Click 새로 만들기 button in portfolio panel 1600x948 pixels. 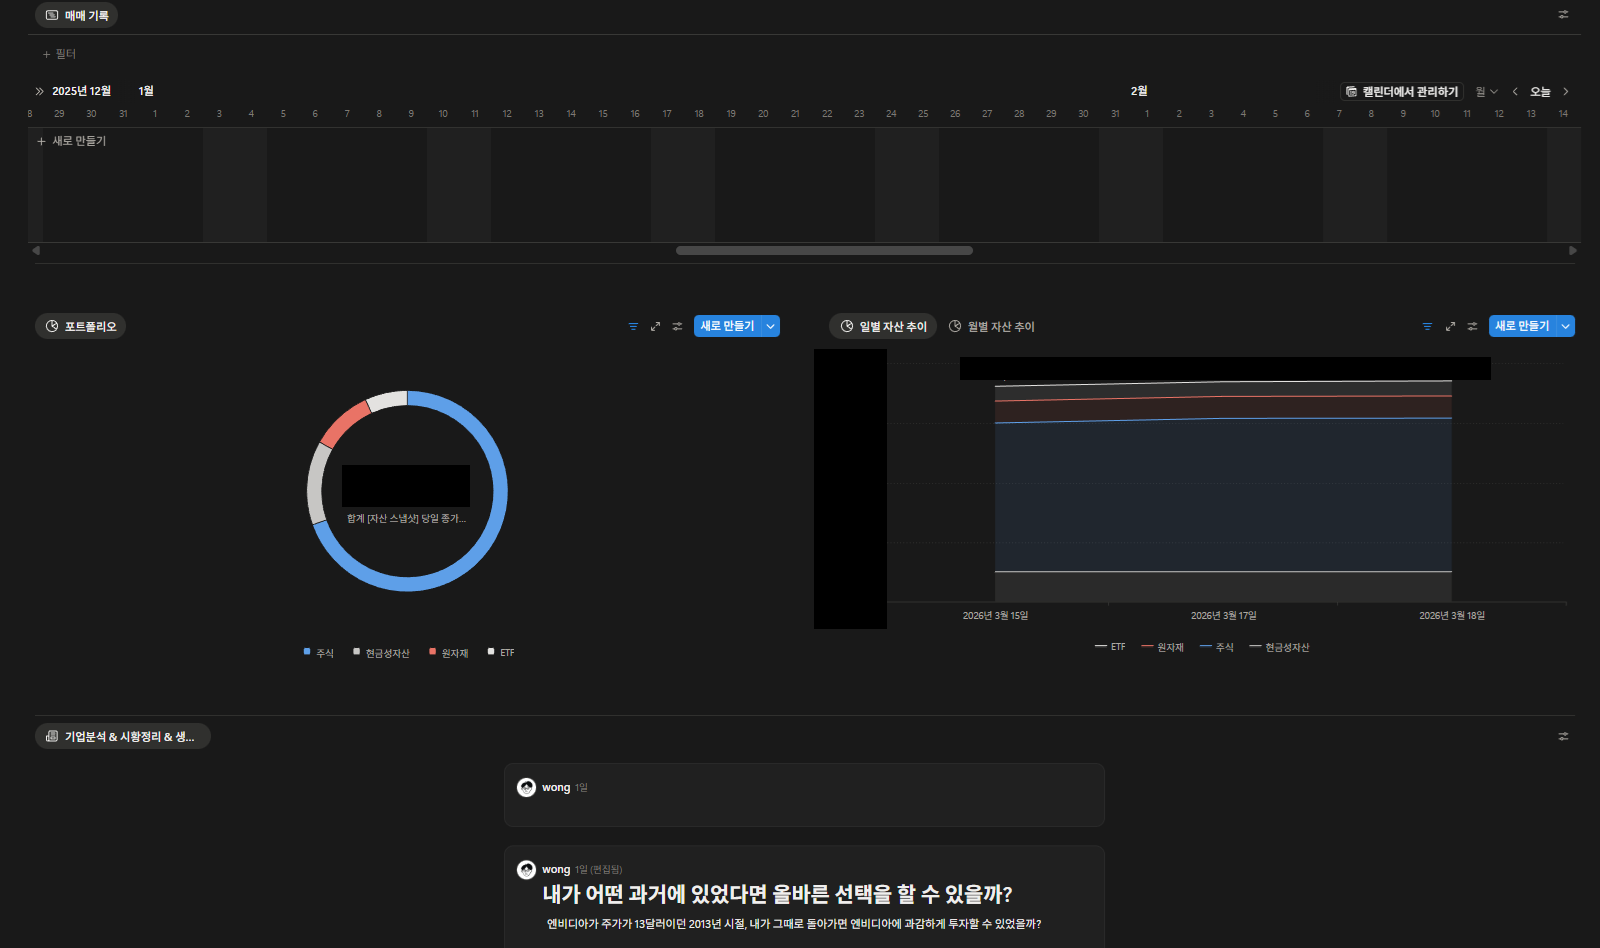coord(727,327)
